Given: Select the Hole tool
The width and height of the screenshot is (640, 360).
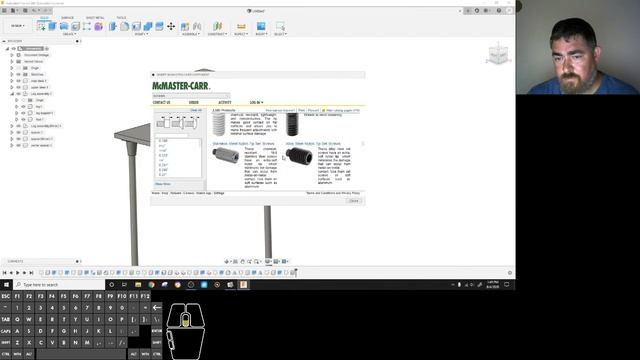Looking at the screenshot, I should pyautogui.click(x=76, y=27).
